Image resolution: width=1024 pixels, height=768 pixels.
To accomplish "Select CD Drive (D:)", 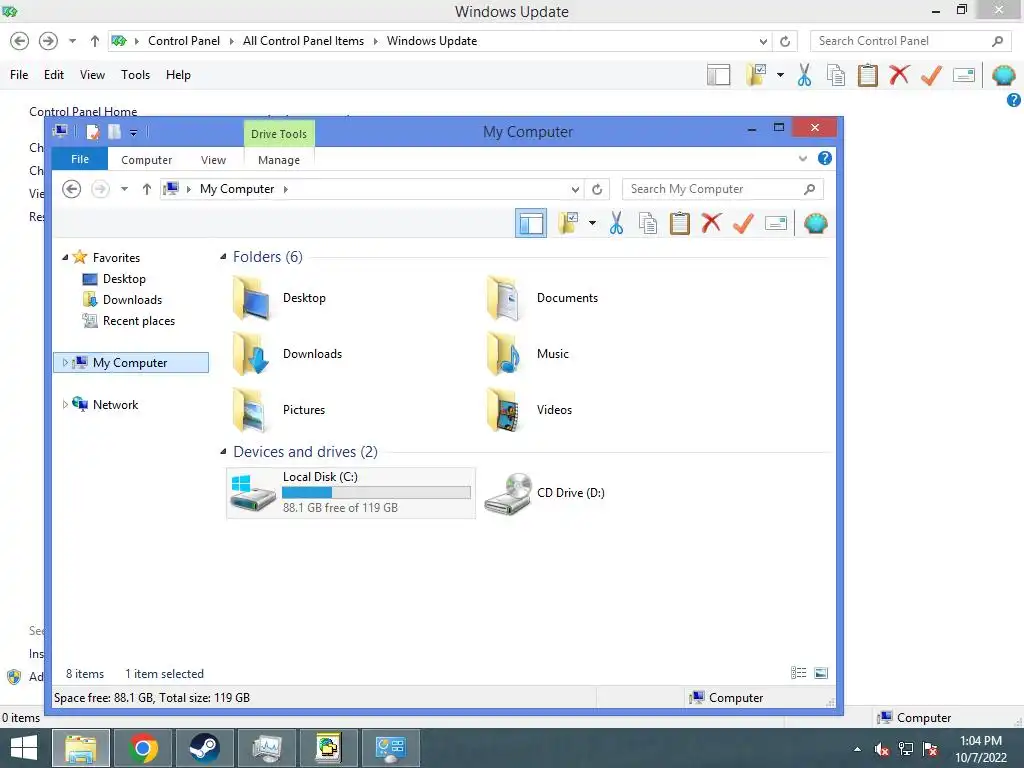I will (x=545, y=493).
